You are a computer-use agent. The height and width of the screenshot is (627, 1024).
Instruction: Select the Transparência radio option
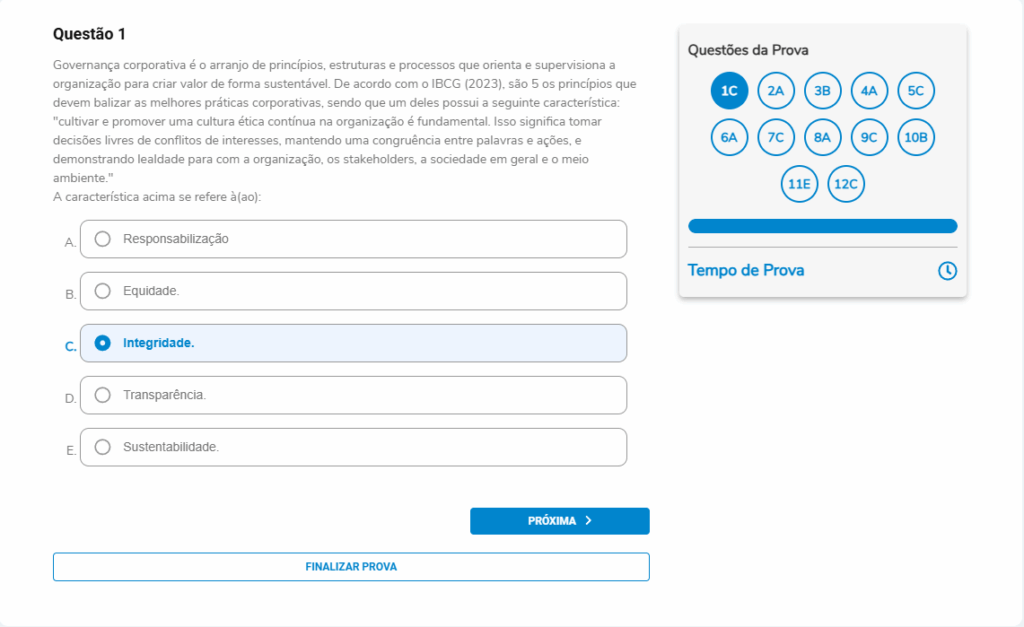coord(102,395)
